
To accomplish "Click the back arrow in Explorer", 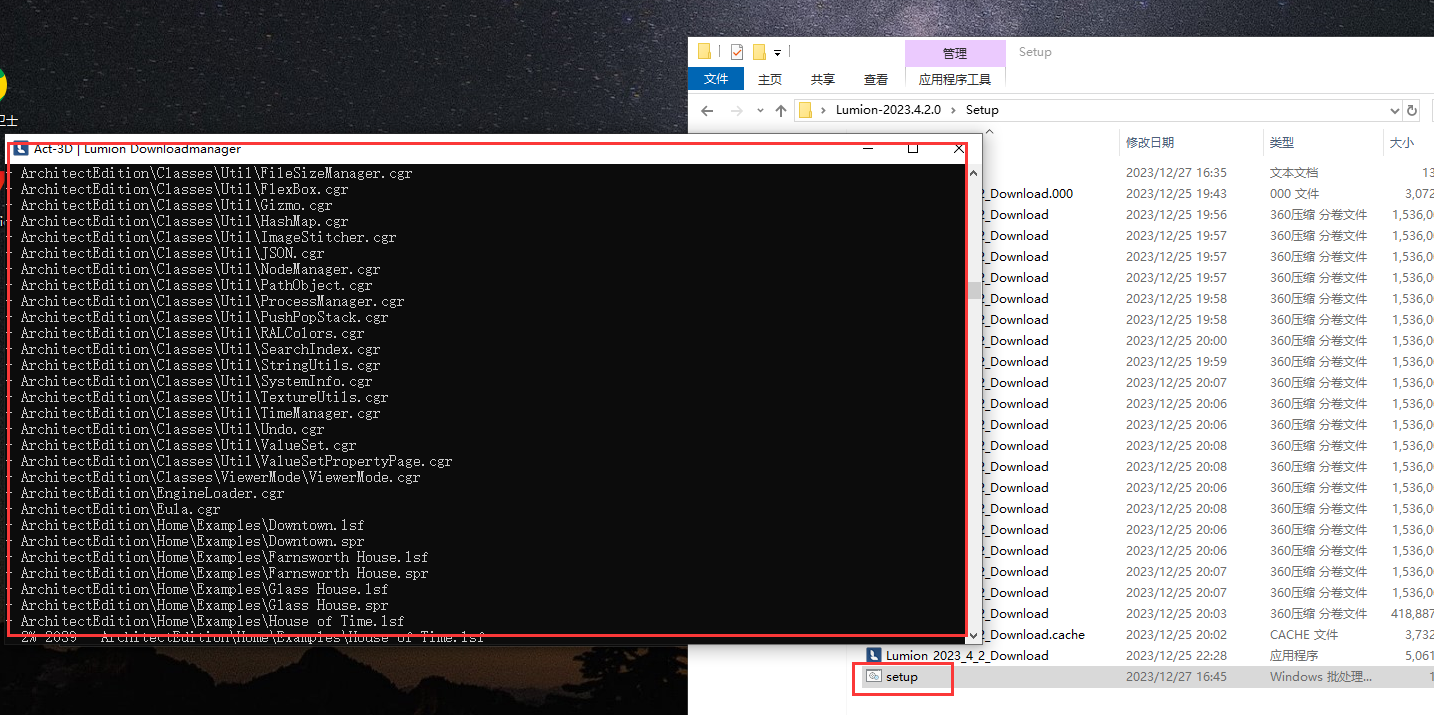I will pos(707,110).
